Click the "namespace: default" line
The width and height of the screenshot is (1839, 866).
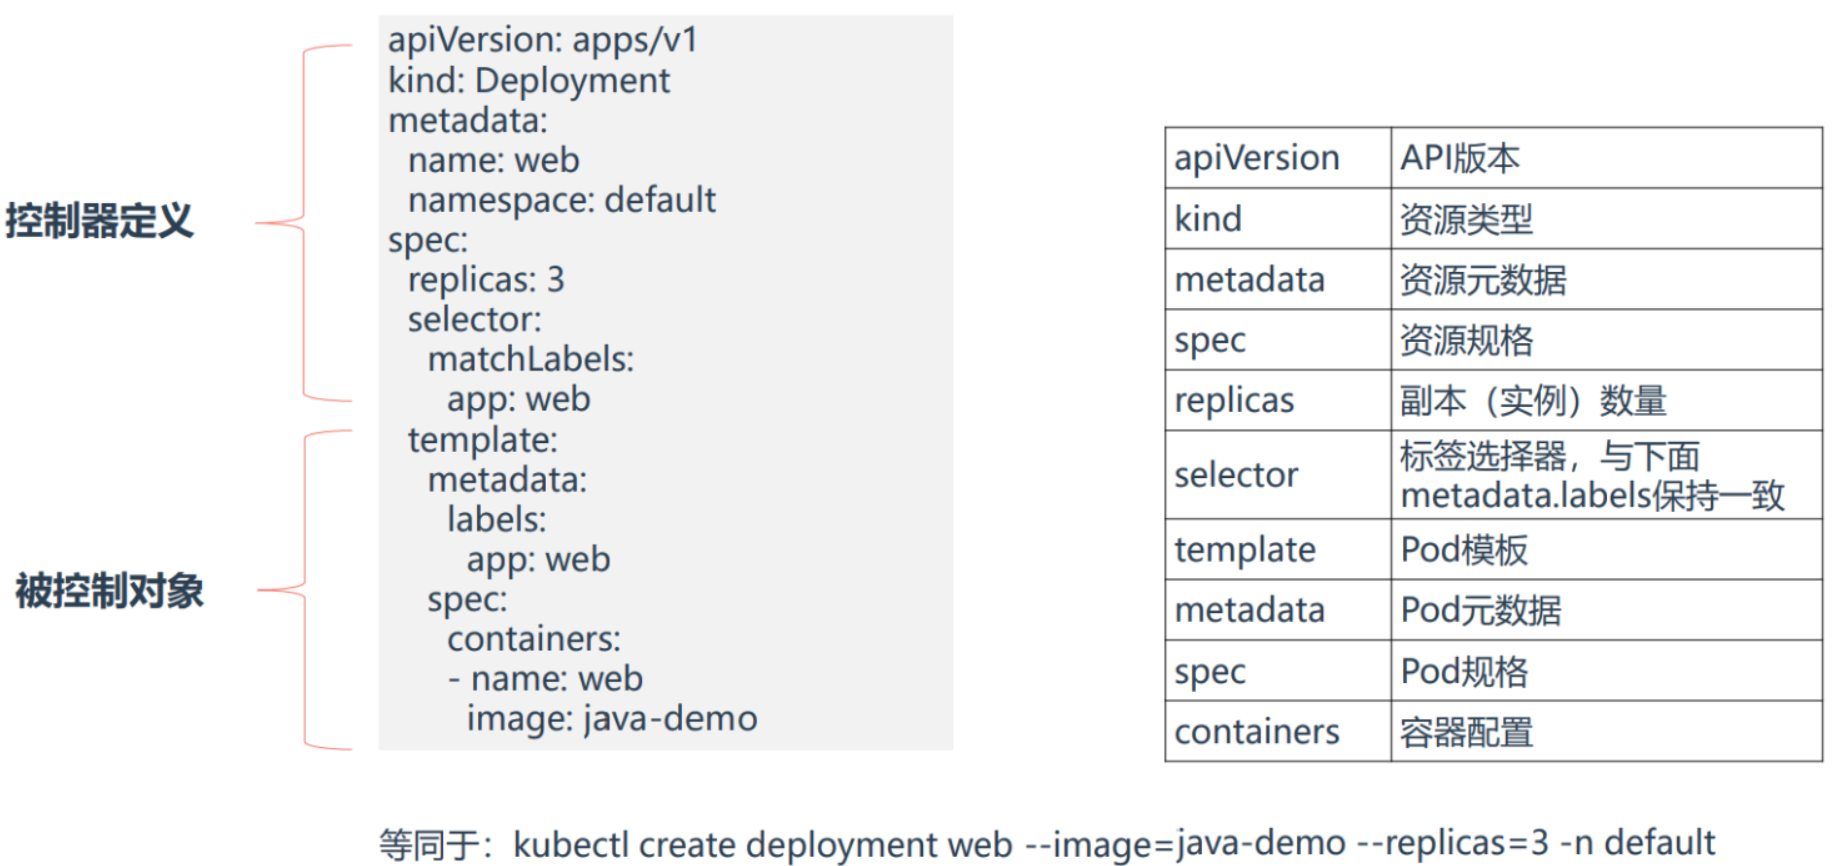561,200
